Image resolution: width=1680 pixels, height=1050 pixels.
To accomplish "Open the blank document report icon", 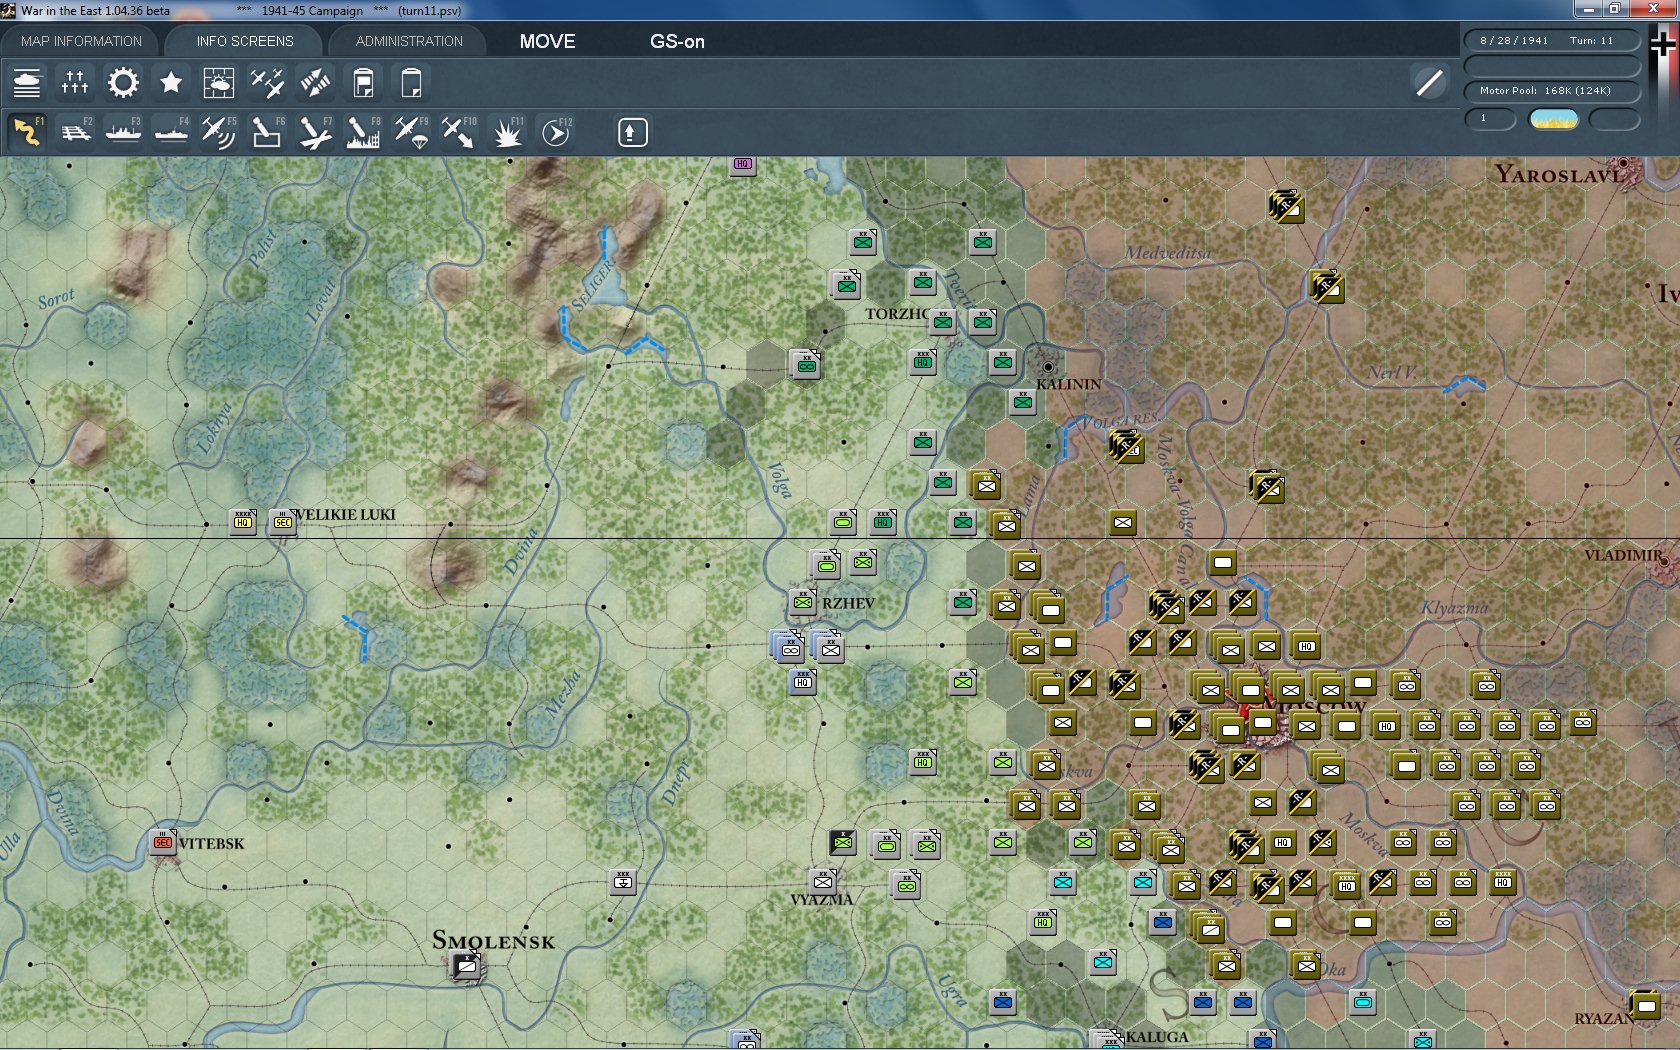I will point(411,83).
